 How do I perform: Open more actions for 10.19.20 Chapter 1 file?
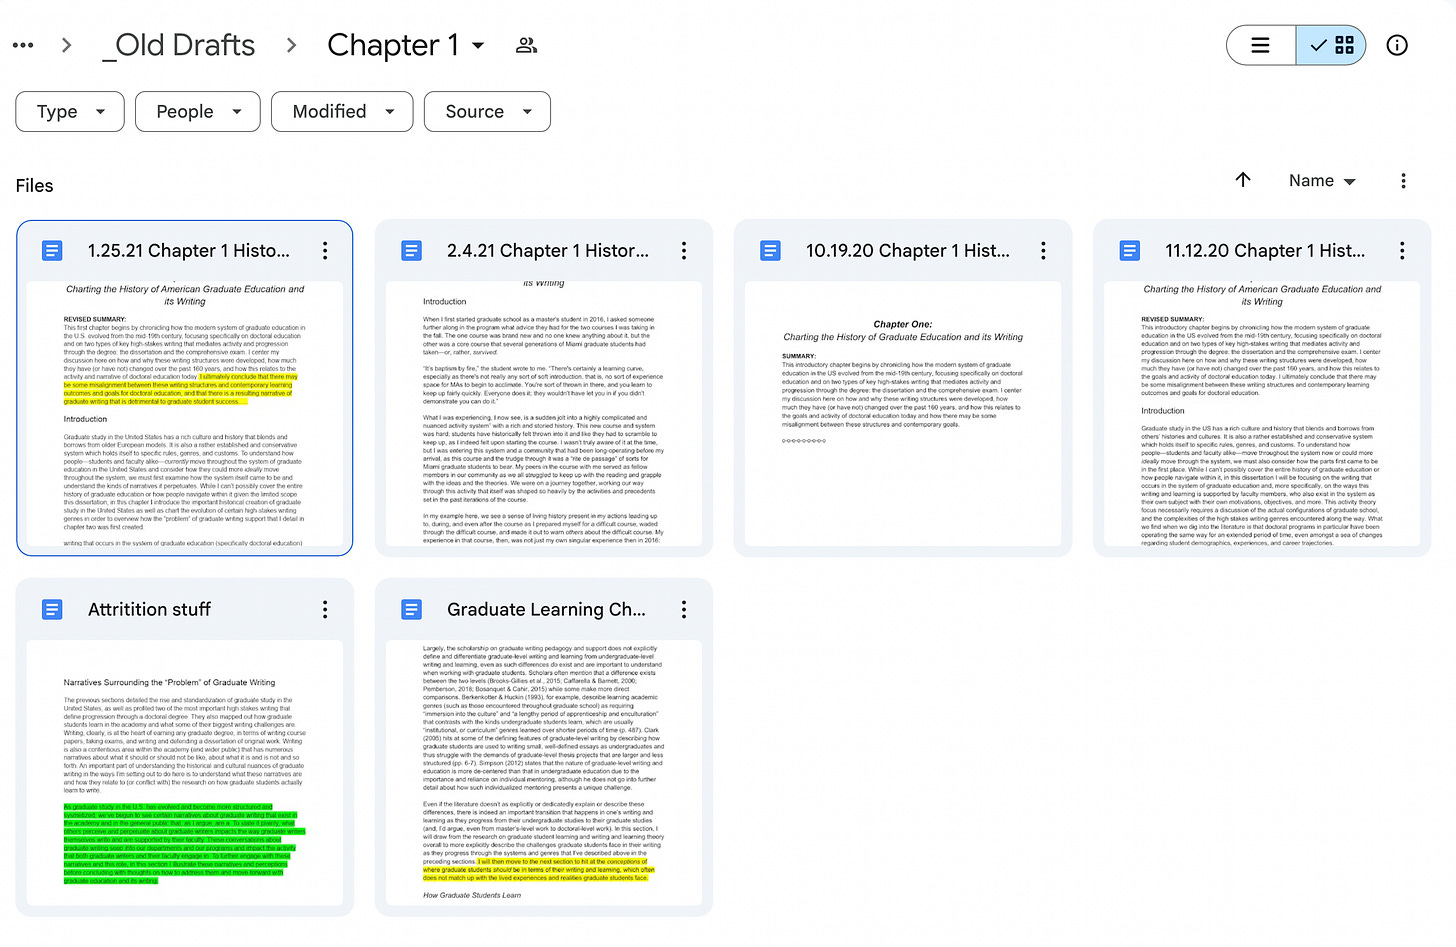click(1043, 251)
